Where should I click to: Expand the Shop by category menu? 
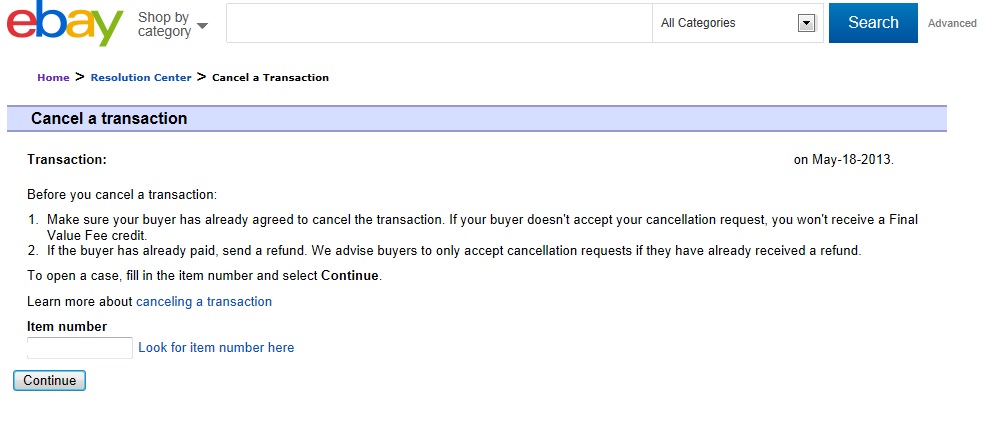pos(173,24)
